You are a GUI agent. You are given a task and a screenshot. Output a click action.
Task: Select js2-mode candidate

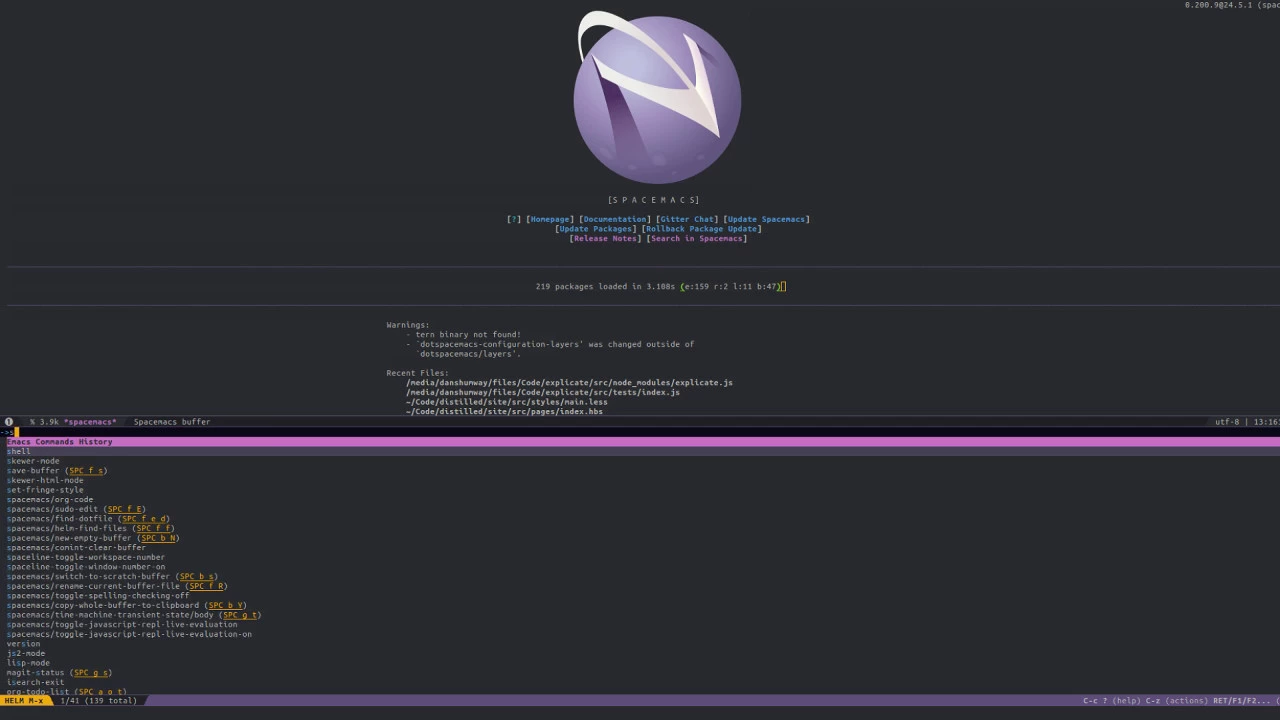coord(26,653)
